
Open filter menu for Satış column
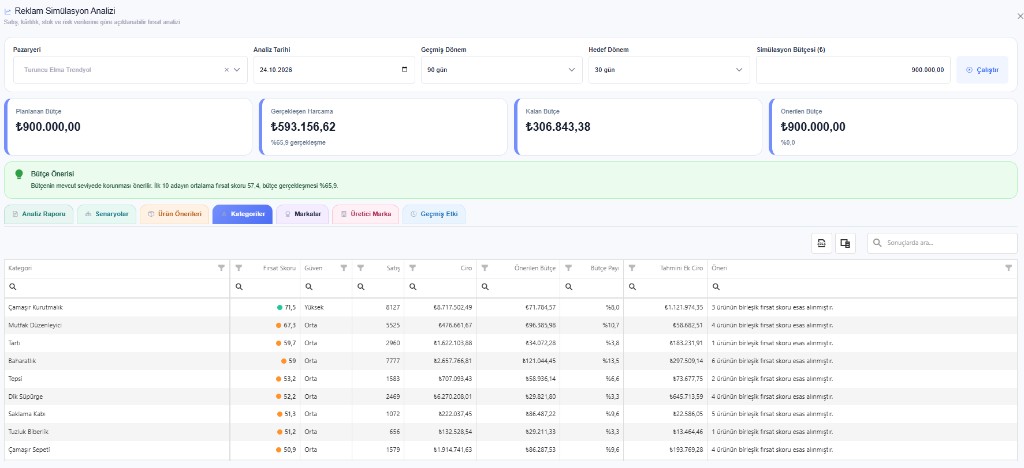pos(360,268)
